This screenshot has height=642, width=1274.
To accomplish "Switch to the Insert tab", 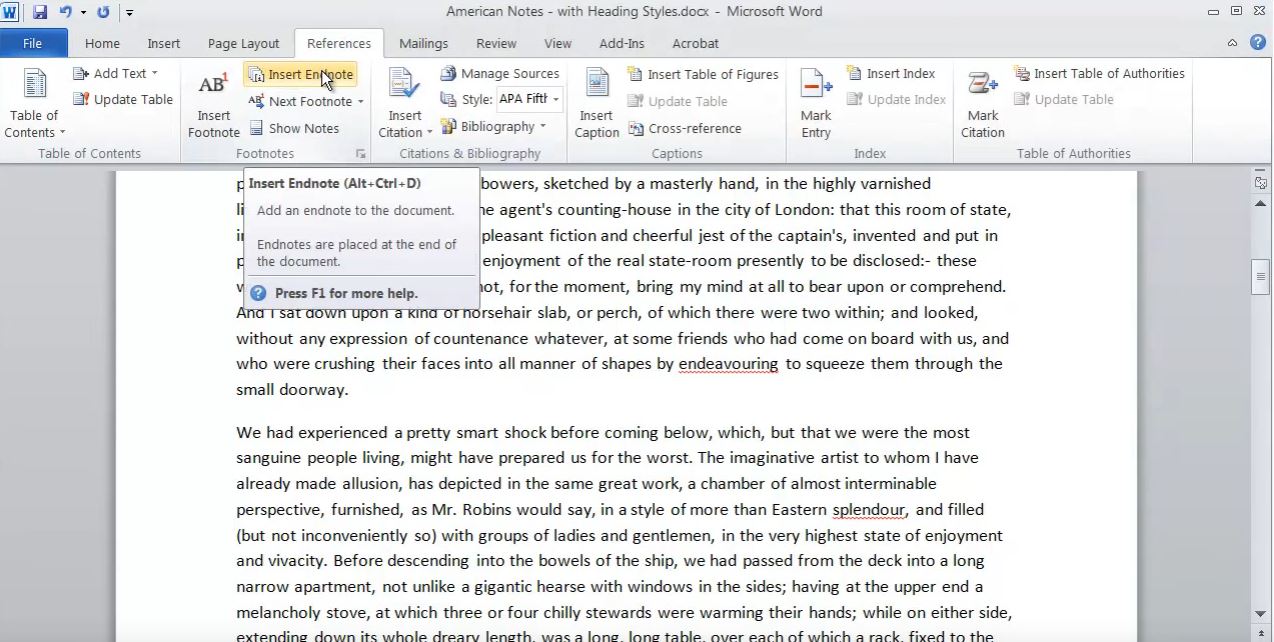I will 164,43.
